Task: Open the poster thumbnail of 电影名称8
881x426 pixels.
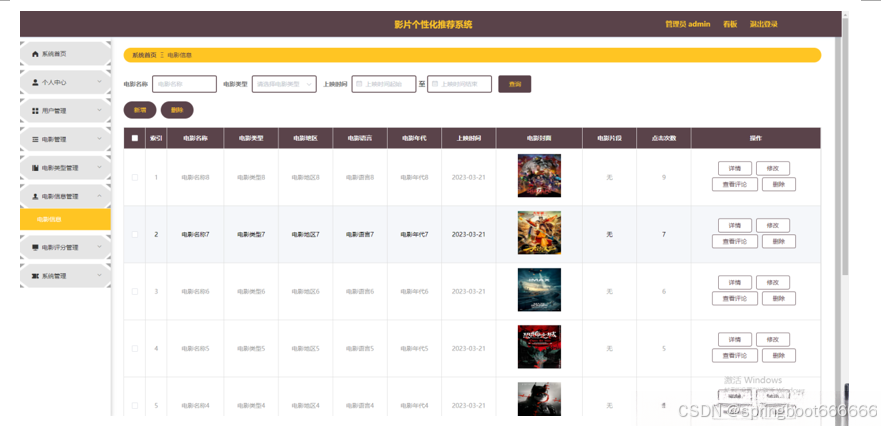Action: (539, 176)
